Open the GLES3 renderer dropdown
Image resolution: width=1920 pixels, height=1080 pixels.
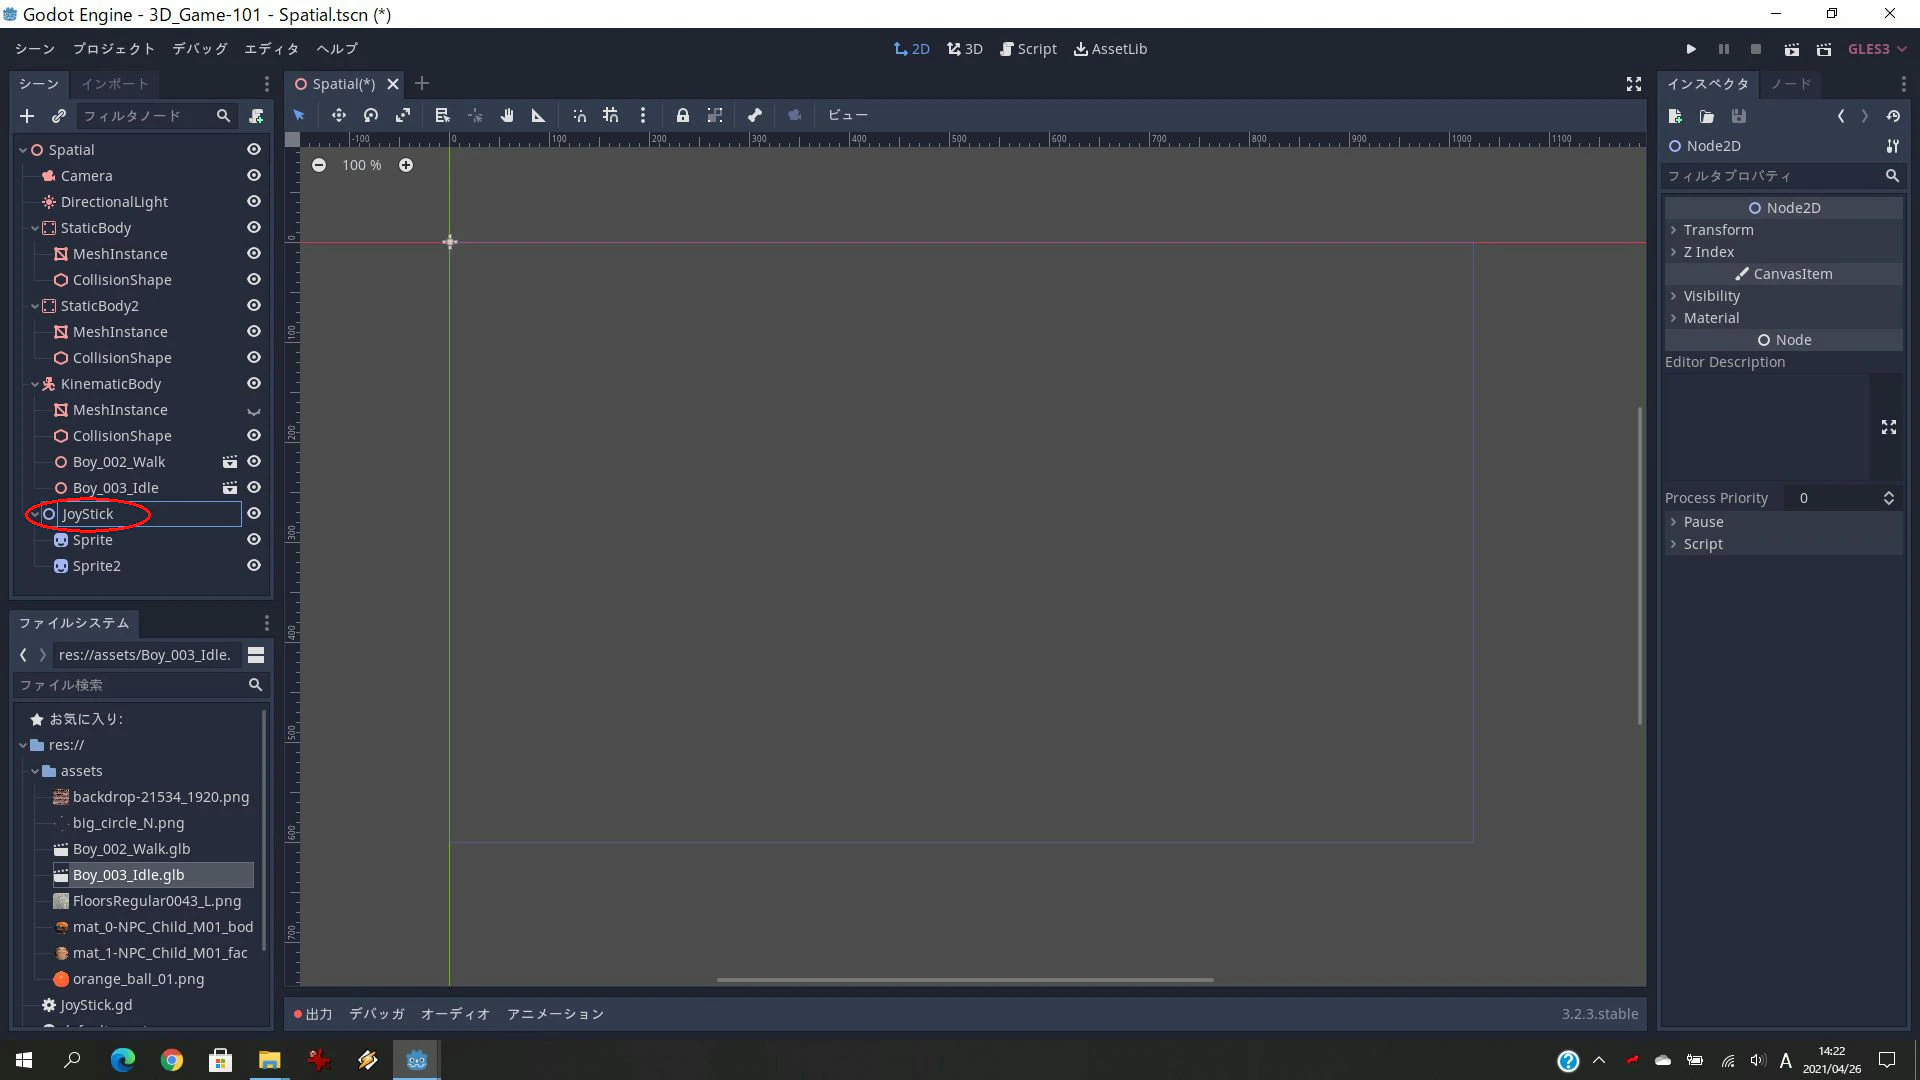(x=1877, y=49)
